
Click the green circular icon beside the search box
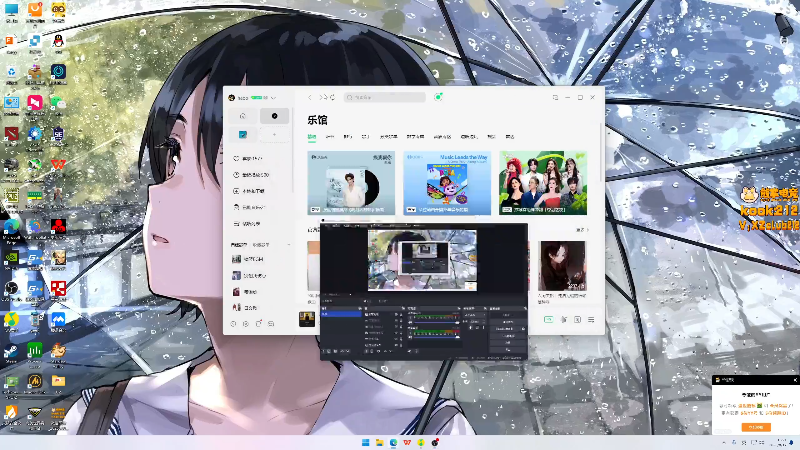click(438, 96)
